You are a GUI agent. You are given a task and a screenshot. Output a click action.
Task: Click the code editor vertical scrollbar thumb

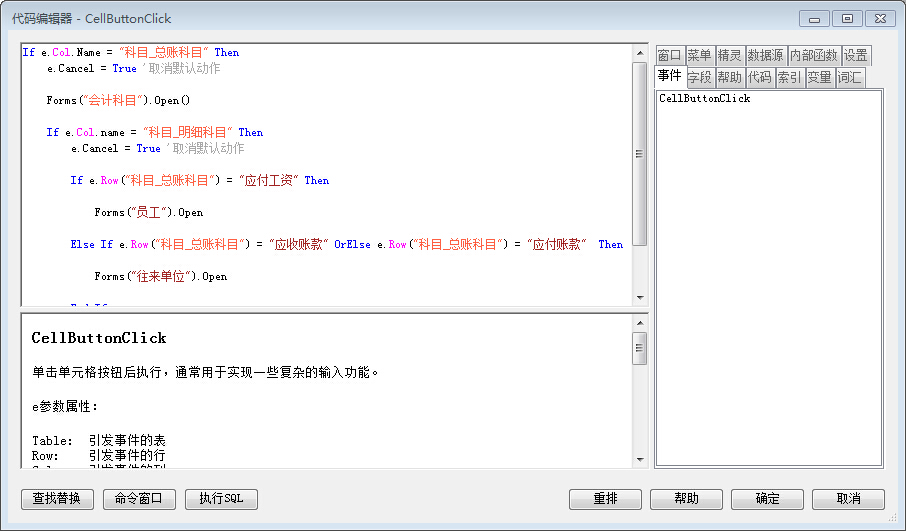coord(640,154)
